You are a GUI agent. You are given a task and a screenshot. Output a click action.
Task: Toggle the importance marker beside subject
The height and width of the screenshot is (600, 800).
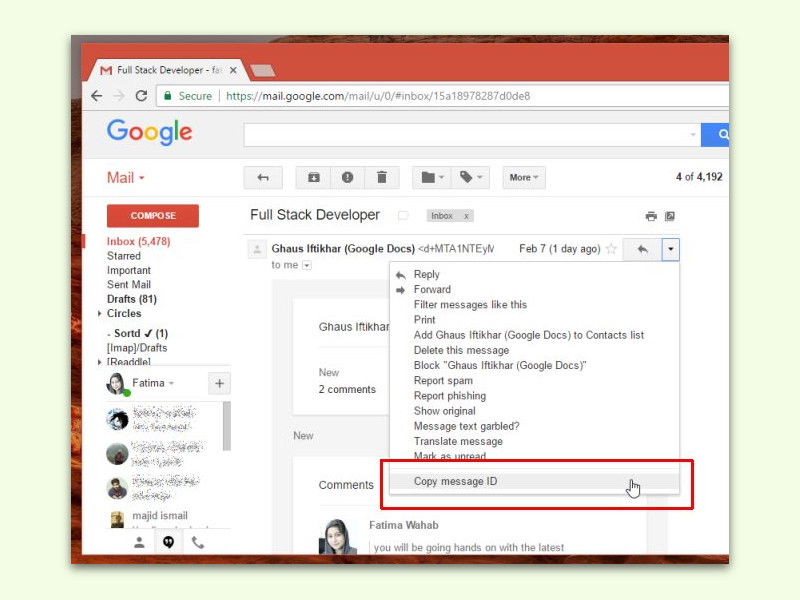[x=403, y=216]
